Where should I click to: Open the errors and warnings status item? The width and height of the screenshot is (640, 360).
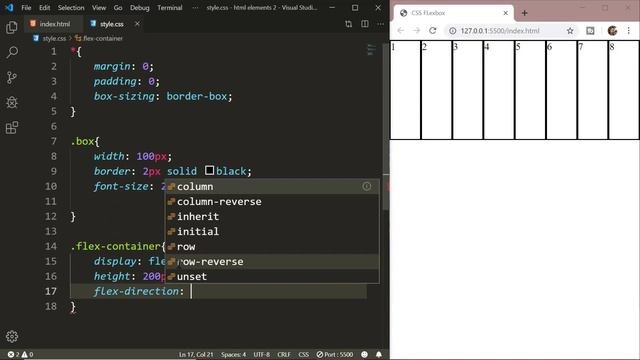click(20, 354)
